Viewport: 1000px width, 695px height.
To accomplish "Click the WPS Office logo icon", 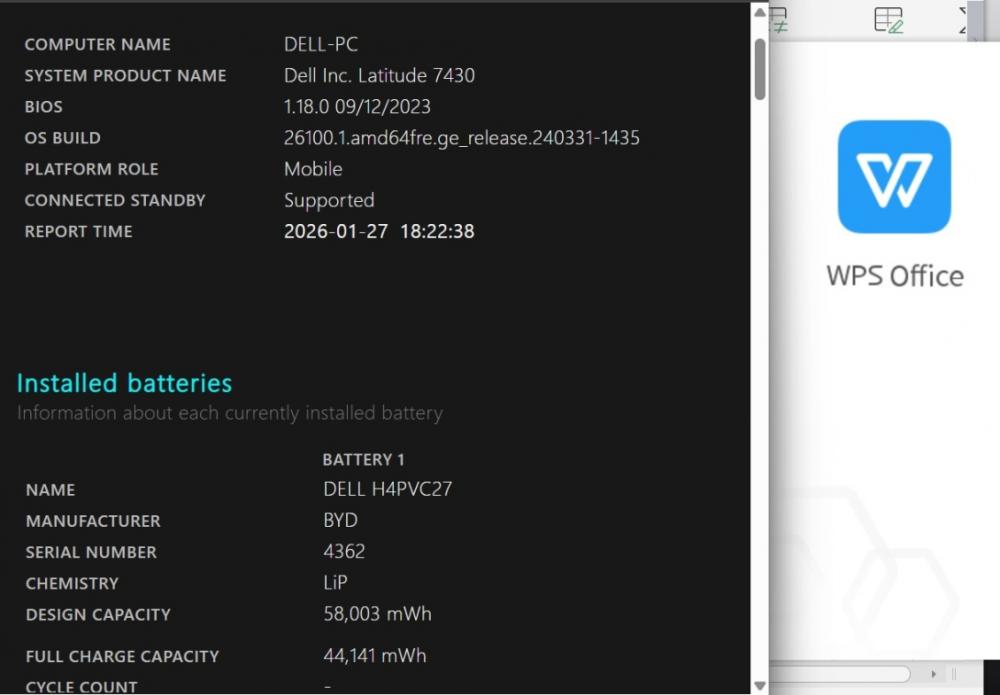I will pos(894,177).
